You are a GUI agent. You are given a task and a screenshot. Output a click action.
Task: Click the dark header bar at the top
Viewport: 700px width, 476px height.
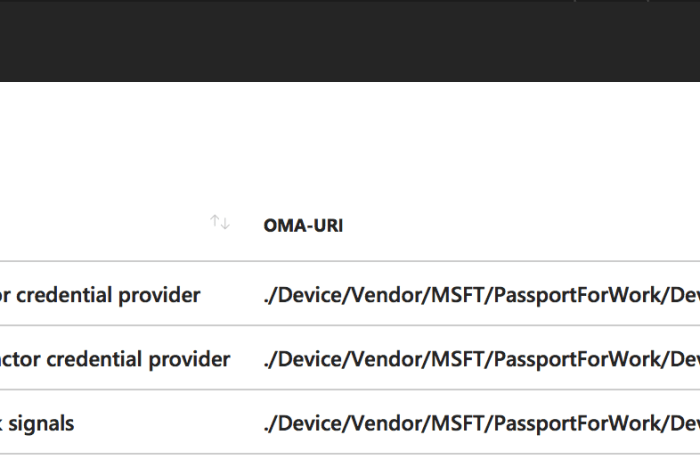coord(350,40)
